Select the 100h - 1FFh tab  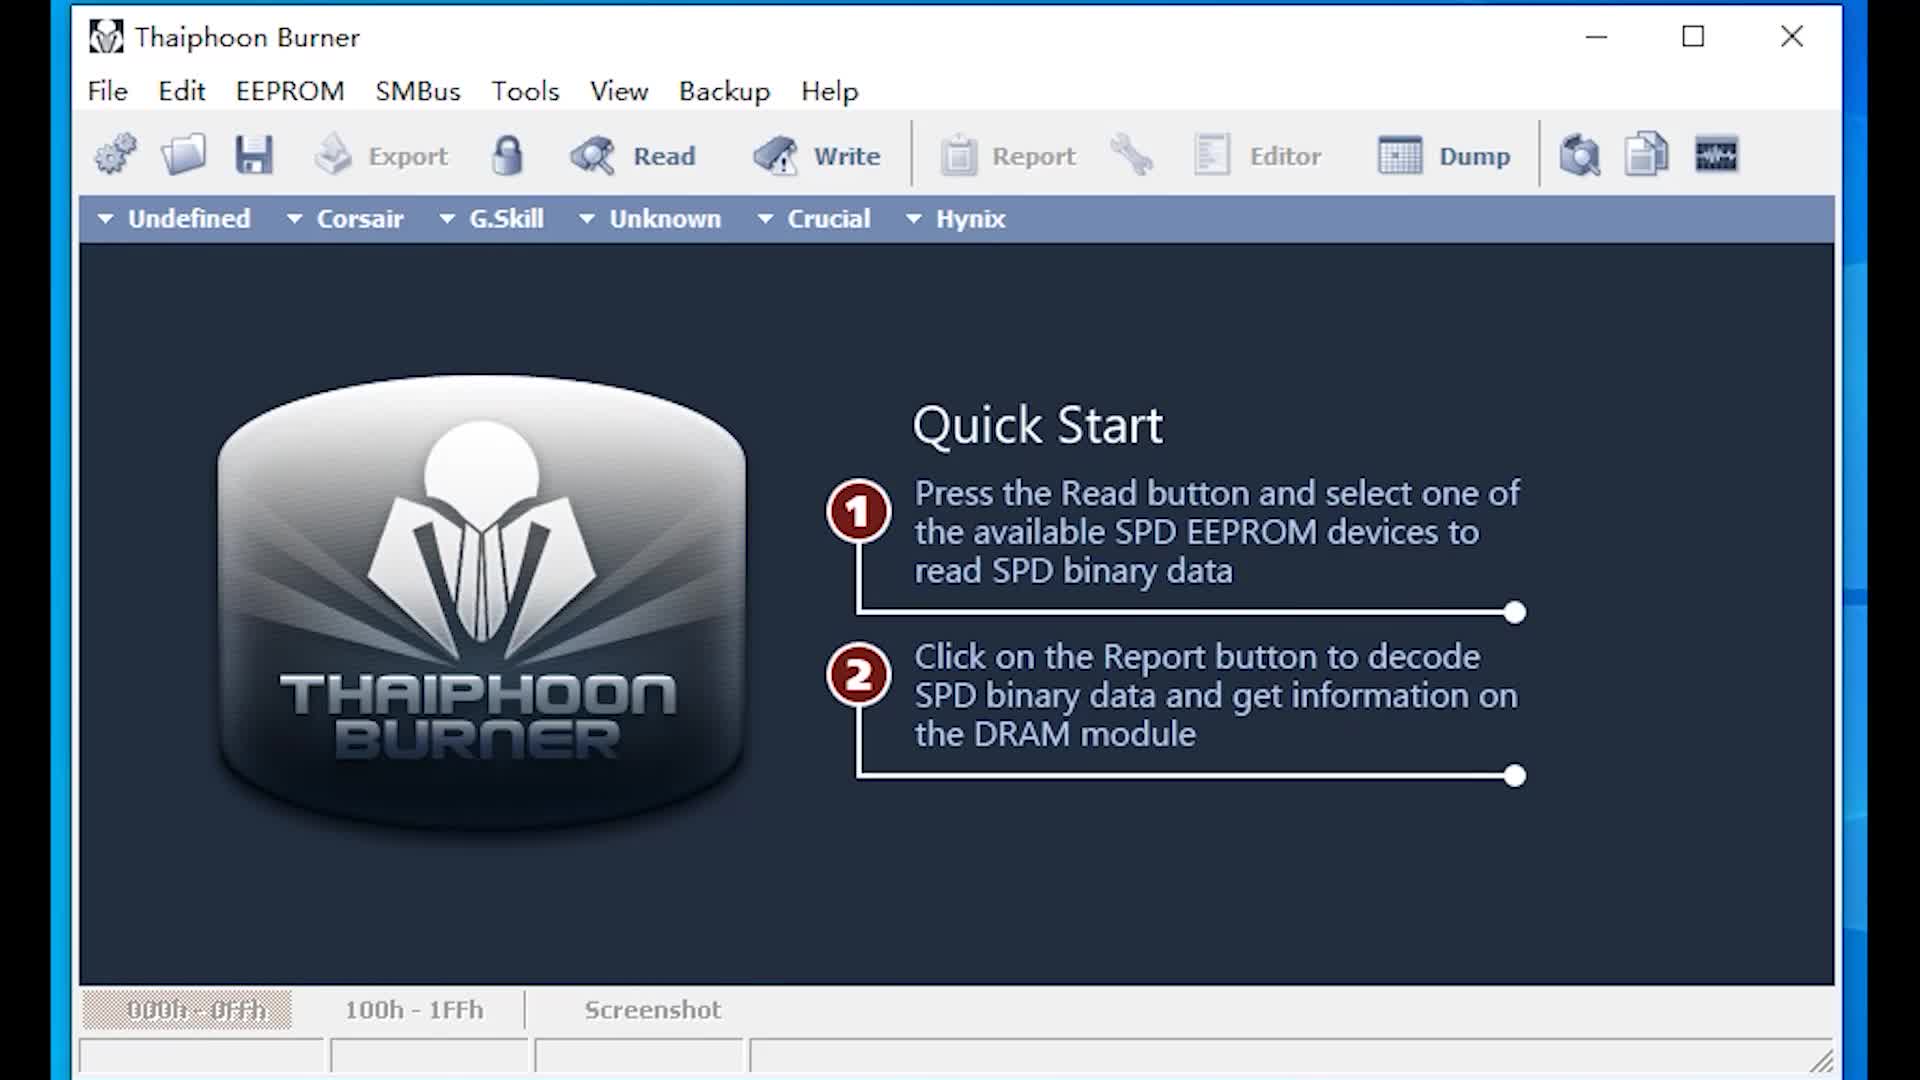coord(414,1010)
